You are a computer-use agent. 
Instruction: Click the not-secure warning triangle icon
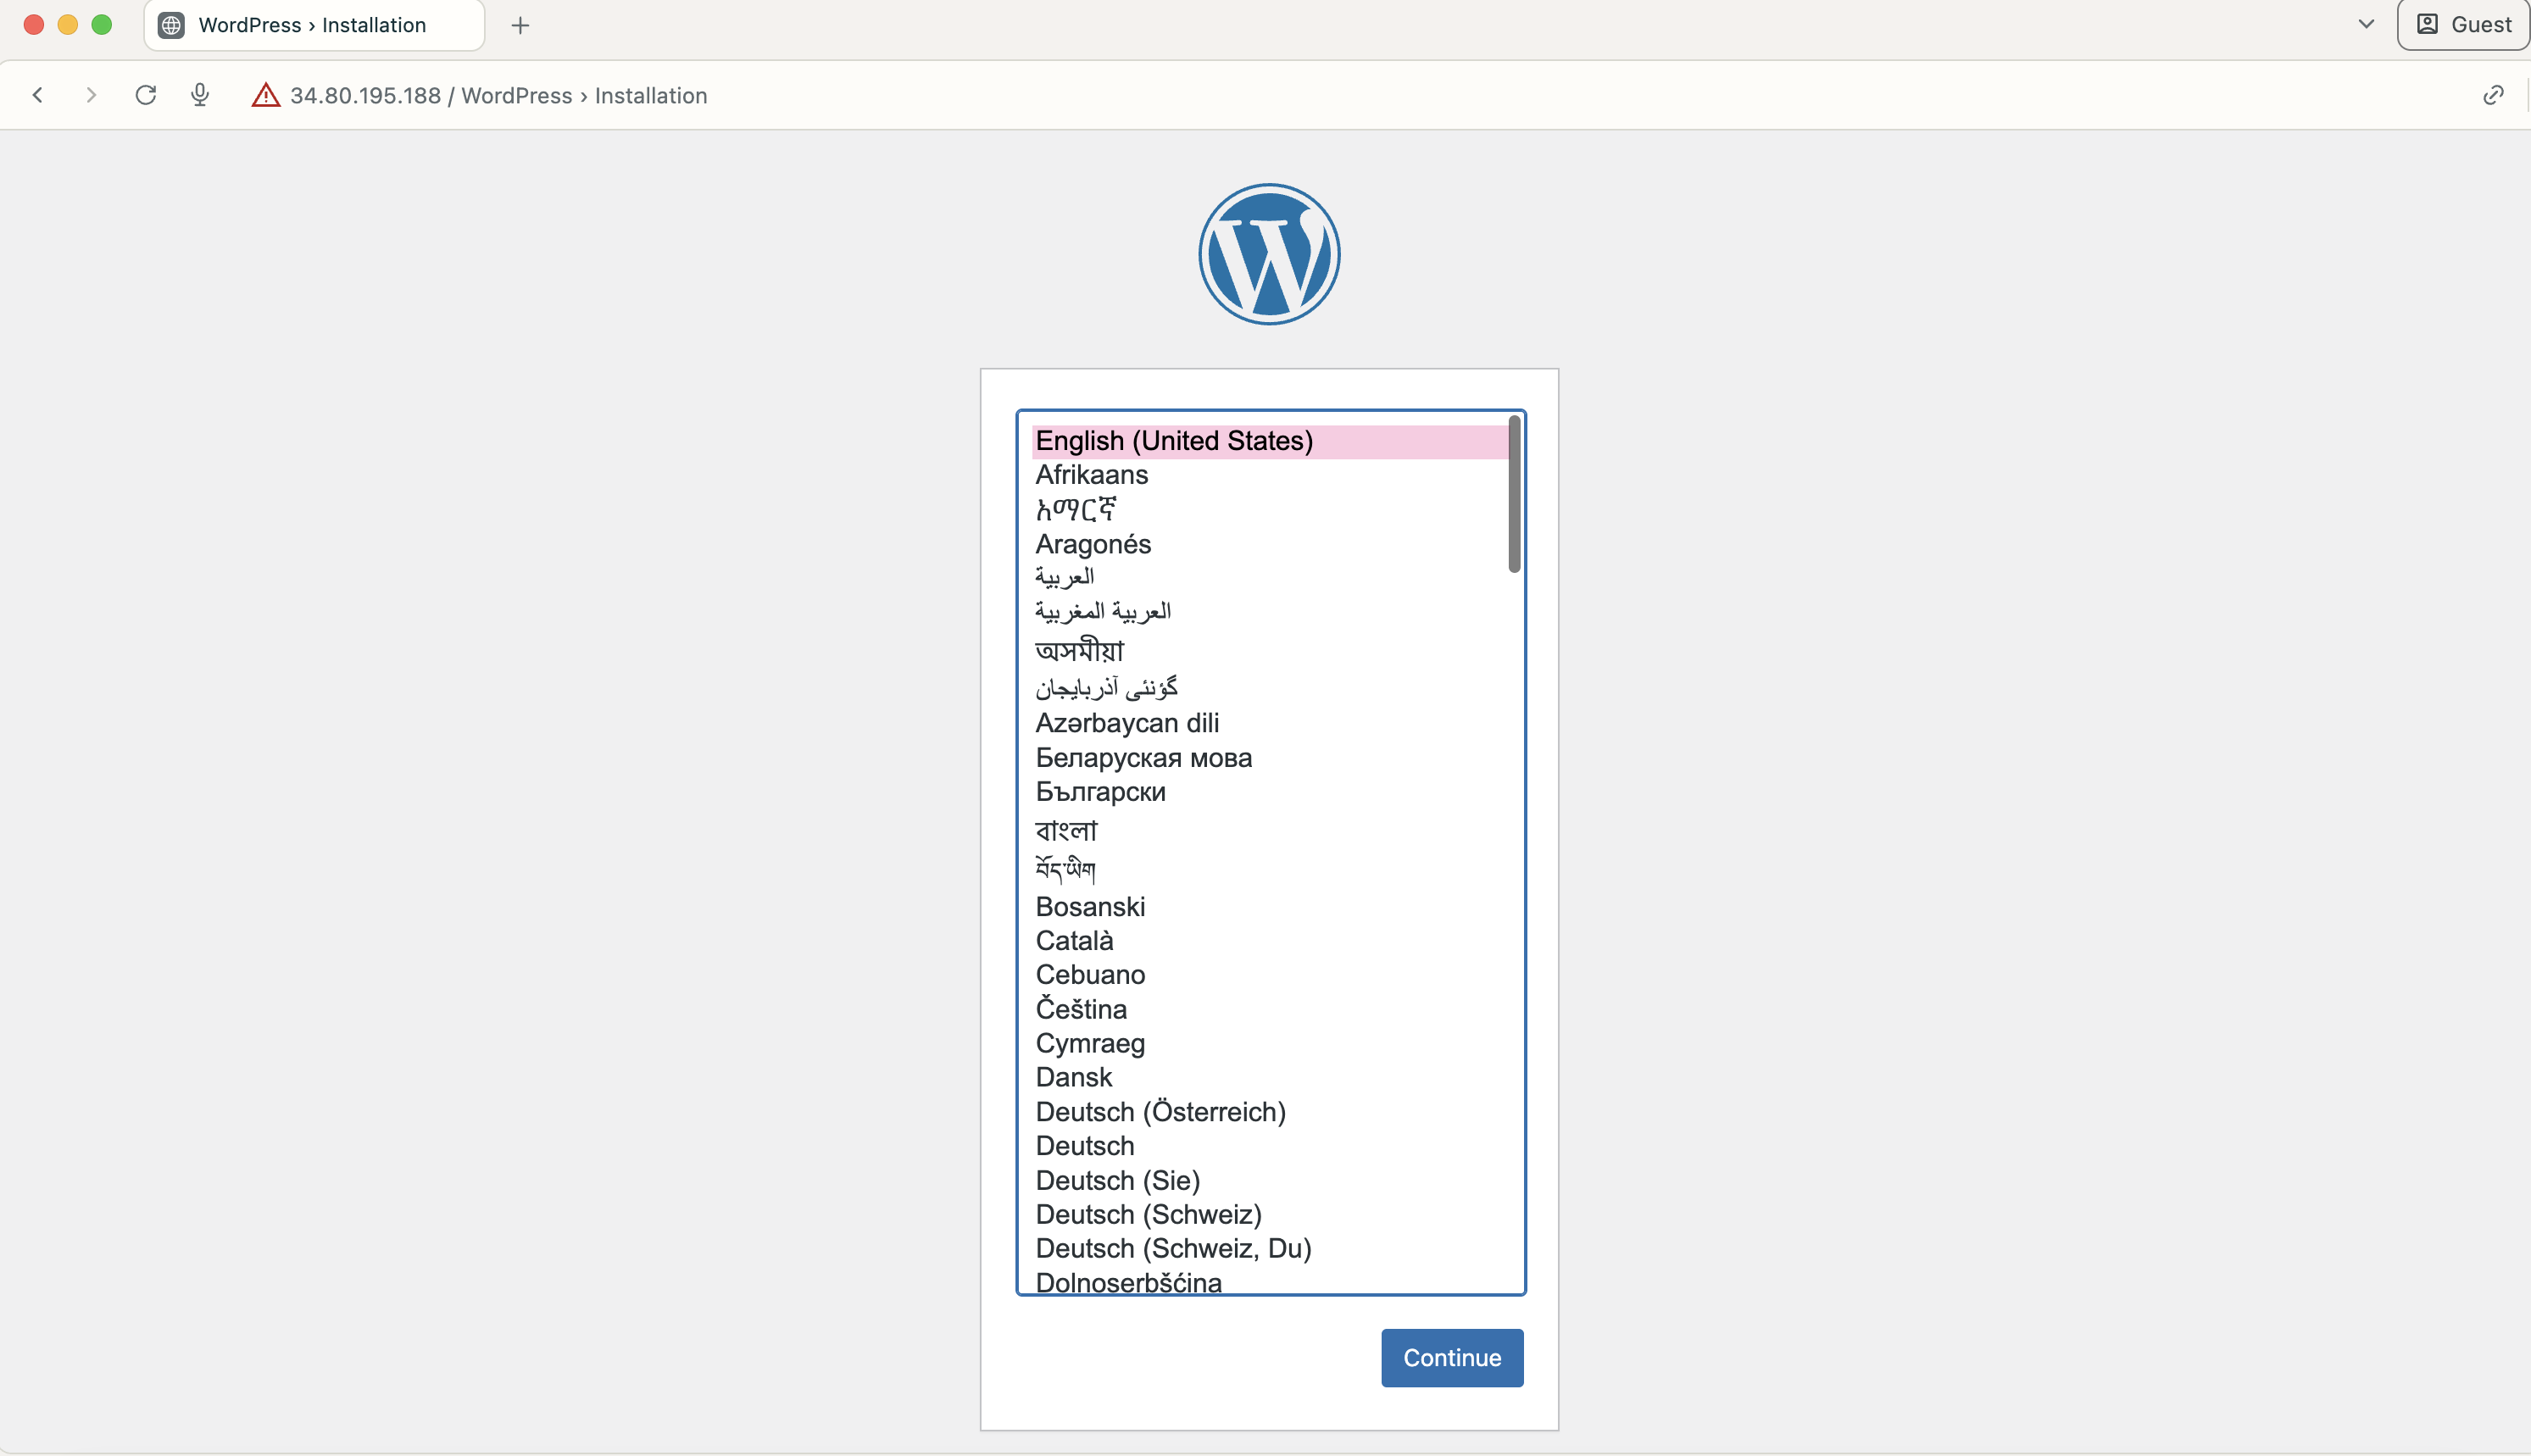(265, 95)
